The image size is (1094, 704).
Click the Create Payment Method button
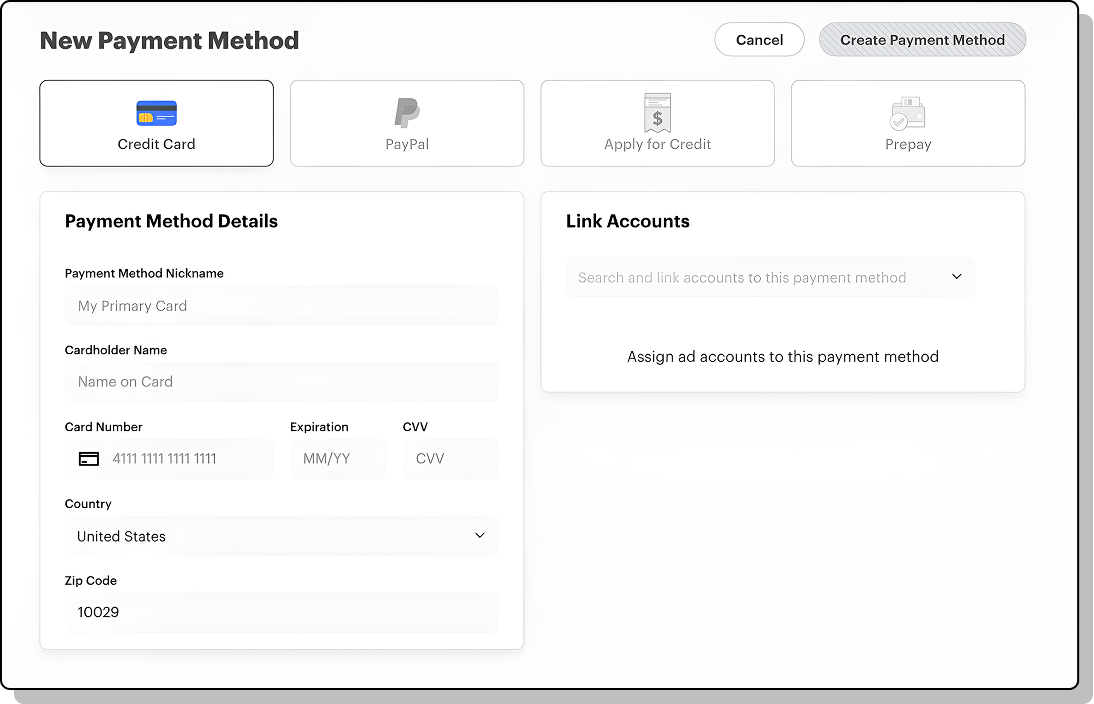pos(921,39)
